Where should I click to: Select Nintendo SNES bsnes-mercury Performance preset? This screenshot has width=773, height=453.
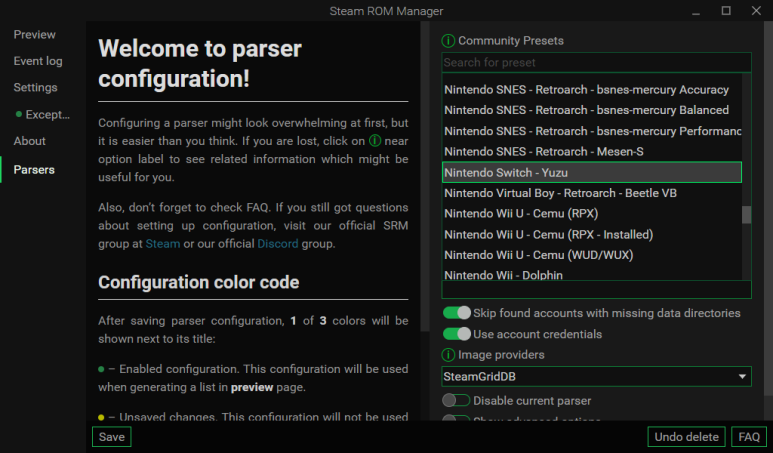[x=592, y=131]
